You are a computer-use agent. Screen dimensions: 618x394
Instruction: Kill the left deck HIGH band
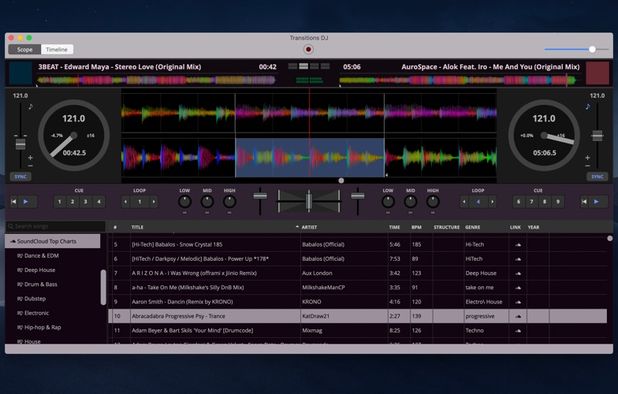[229, 213]
